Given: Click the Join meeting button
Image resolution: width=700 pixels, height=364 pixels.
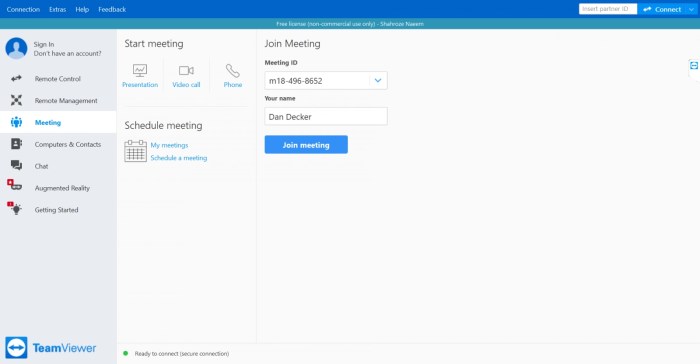Looking at the screenshot, I should (x=306, y=145).
